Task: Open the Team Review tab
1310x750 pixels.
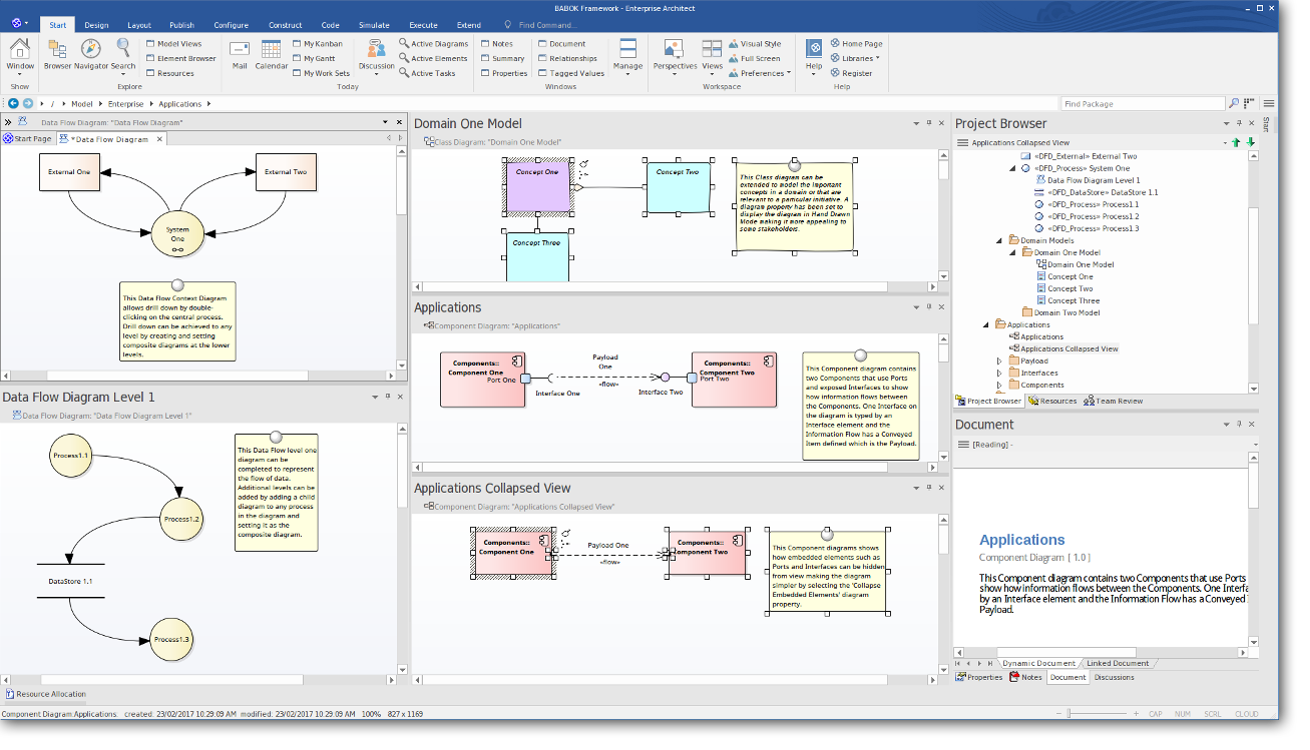Action: point(1113,401)
